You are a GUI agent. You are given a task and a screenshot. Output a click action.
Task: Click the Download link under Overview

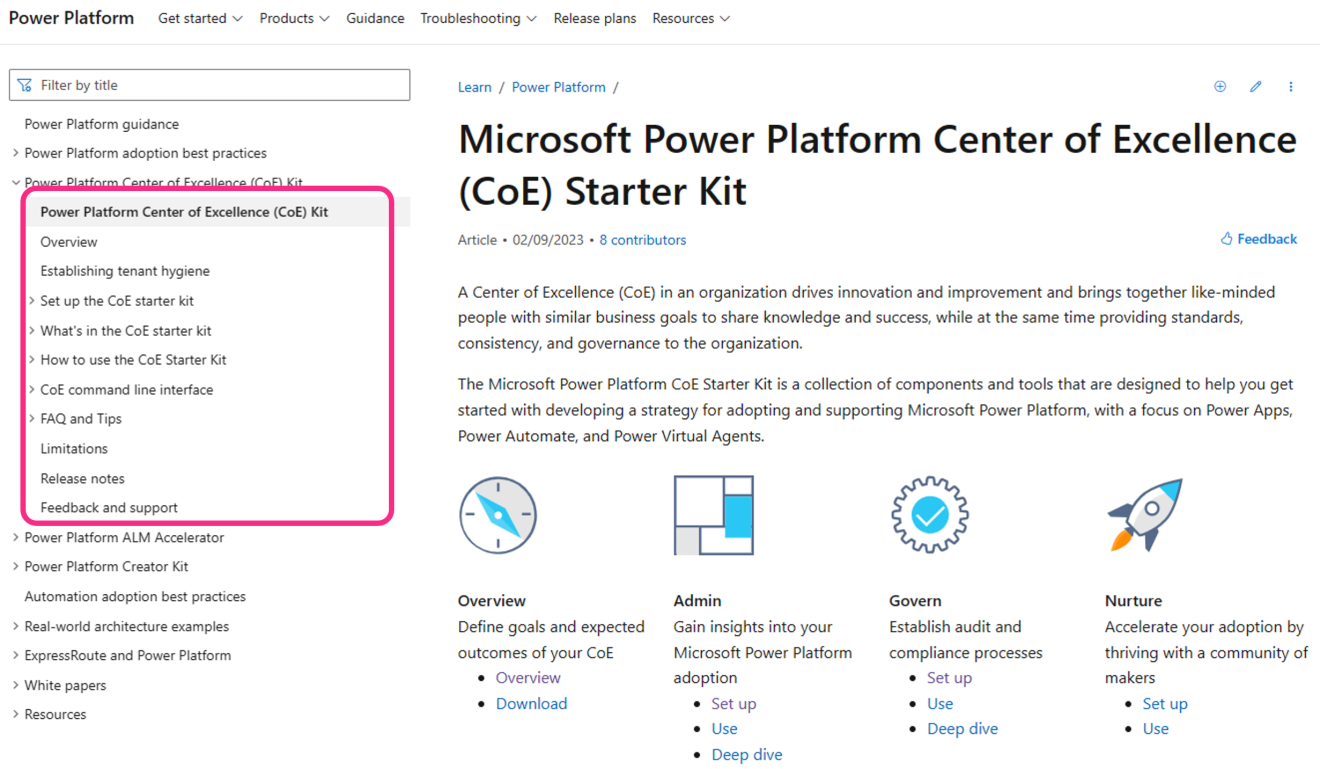click(x=531, y=703)
